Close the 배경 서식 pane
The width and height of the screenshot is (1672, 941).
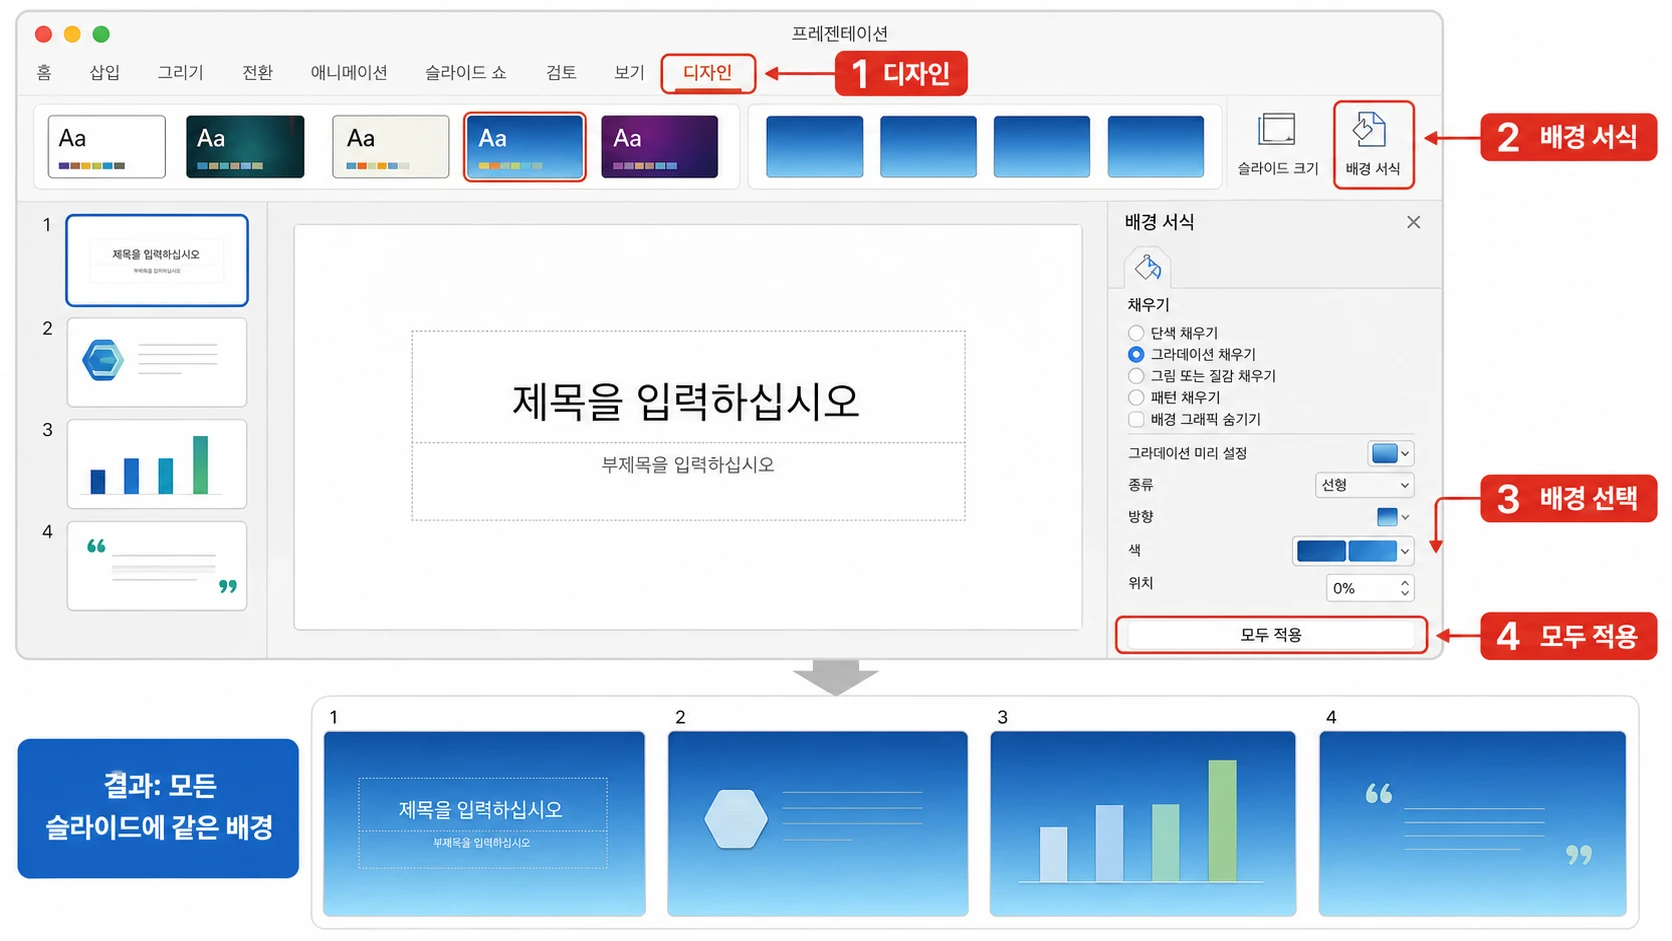pyautogui.click(x=1413, y=222)
